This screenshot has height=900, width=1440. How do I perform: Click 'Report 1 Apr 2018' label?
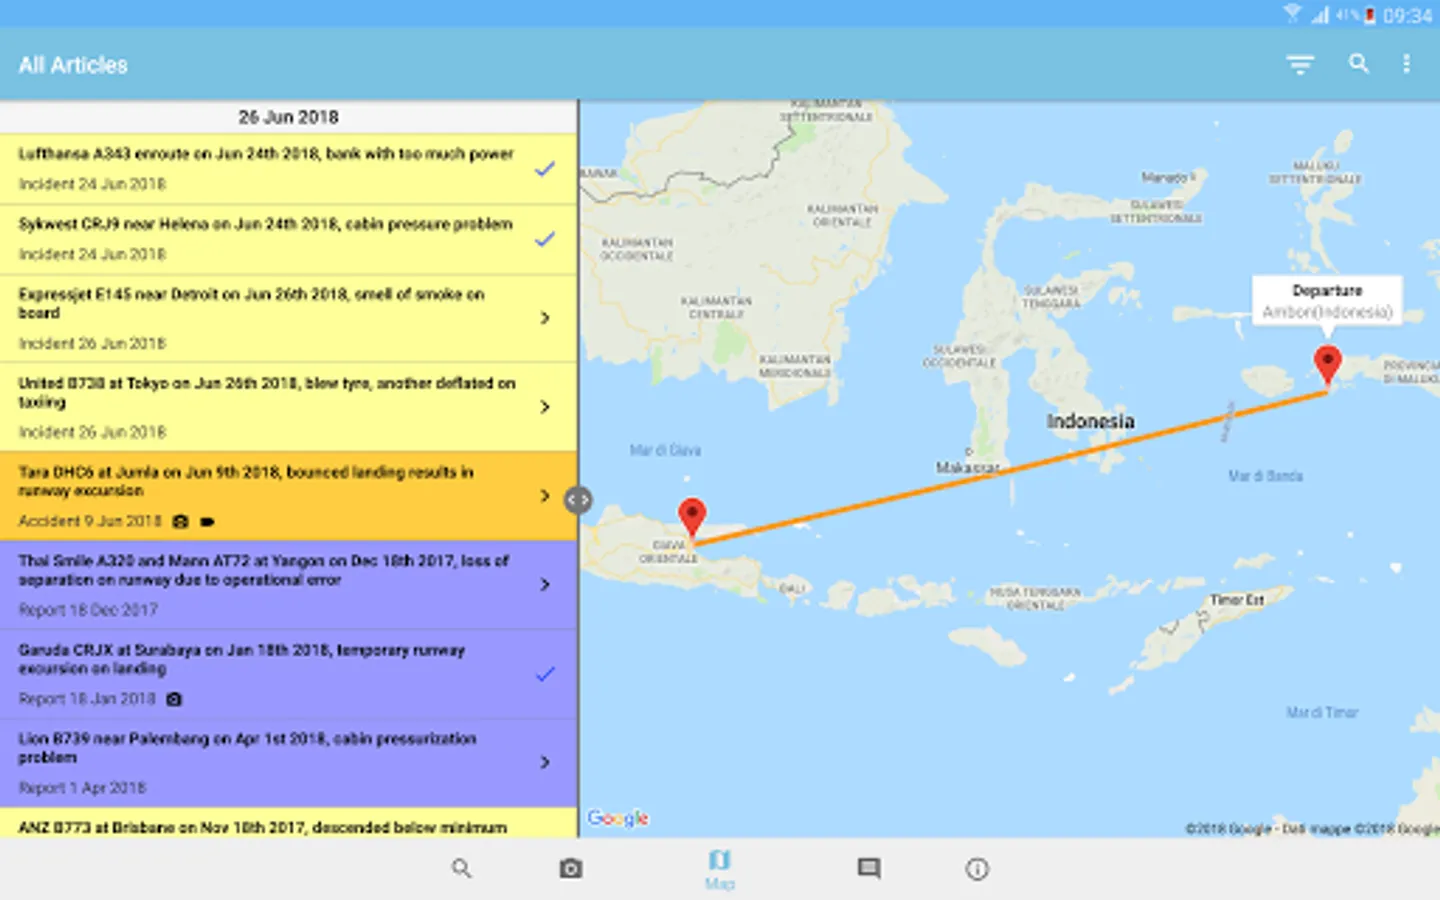(82, 788)
